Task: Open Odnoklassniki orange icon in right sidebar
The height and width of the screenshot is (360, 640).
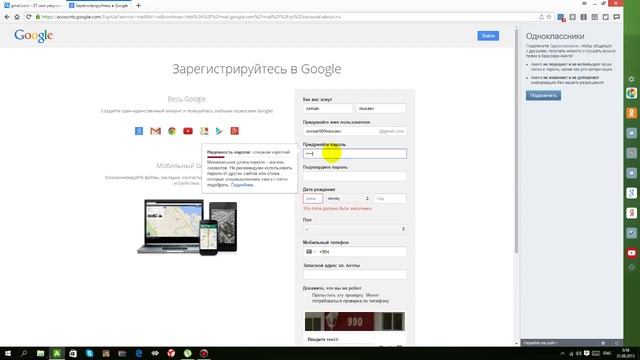Action: tap(631, 113)
